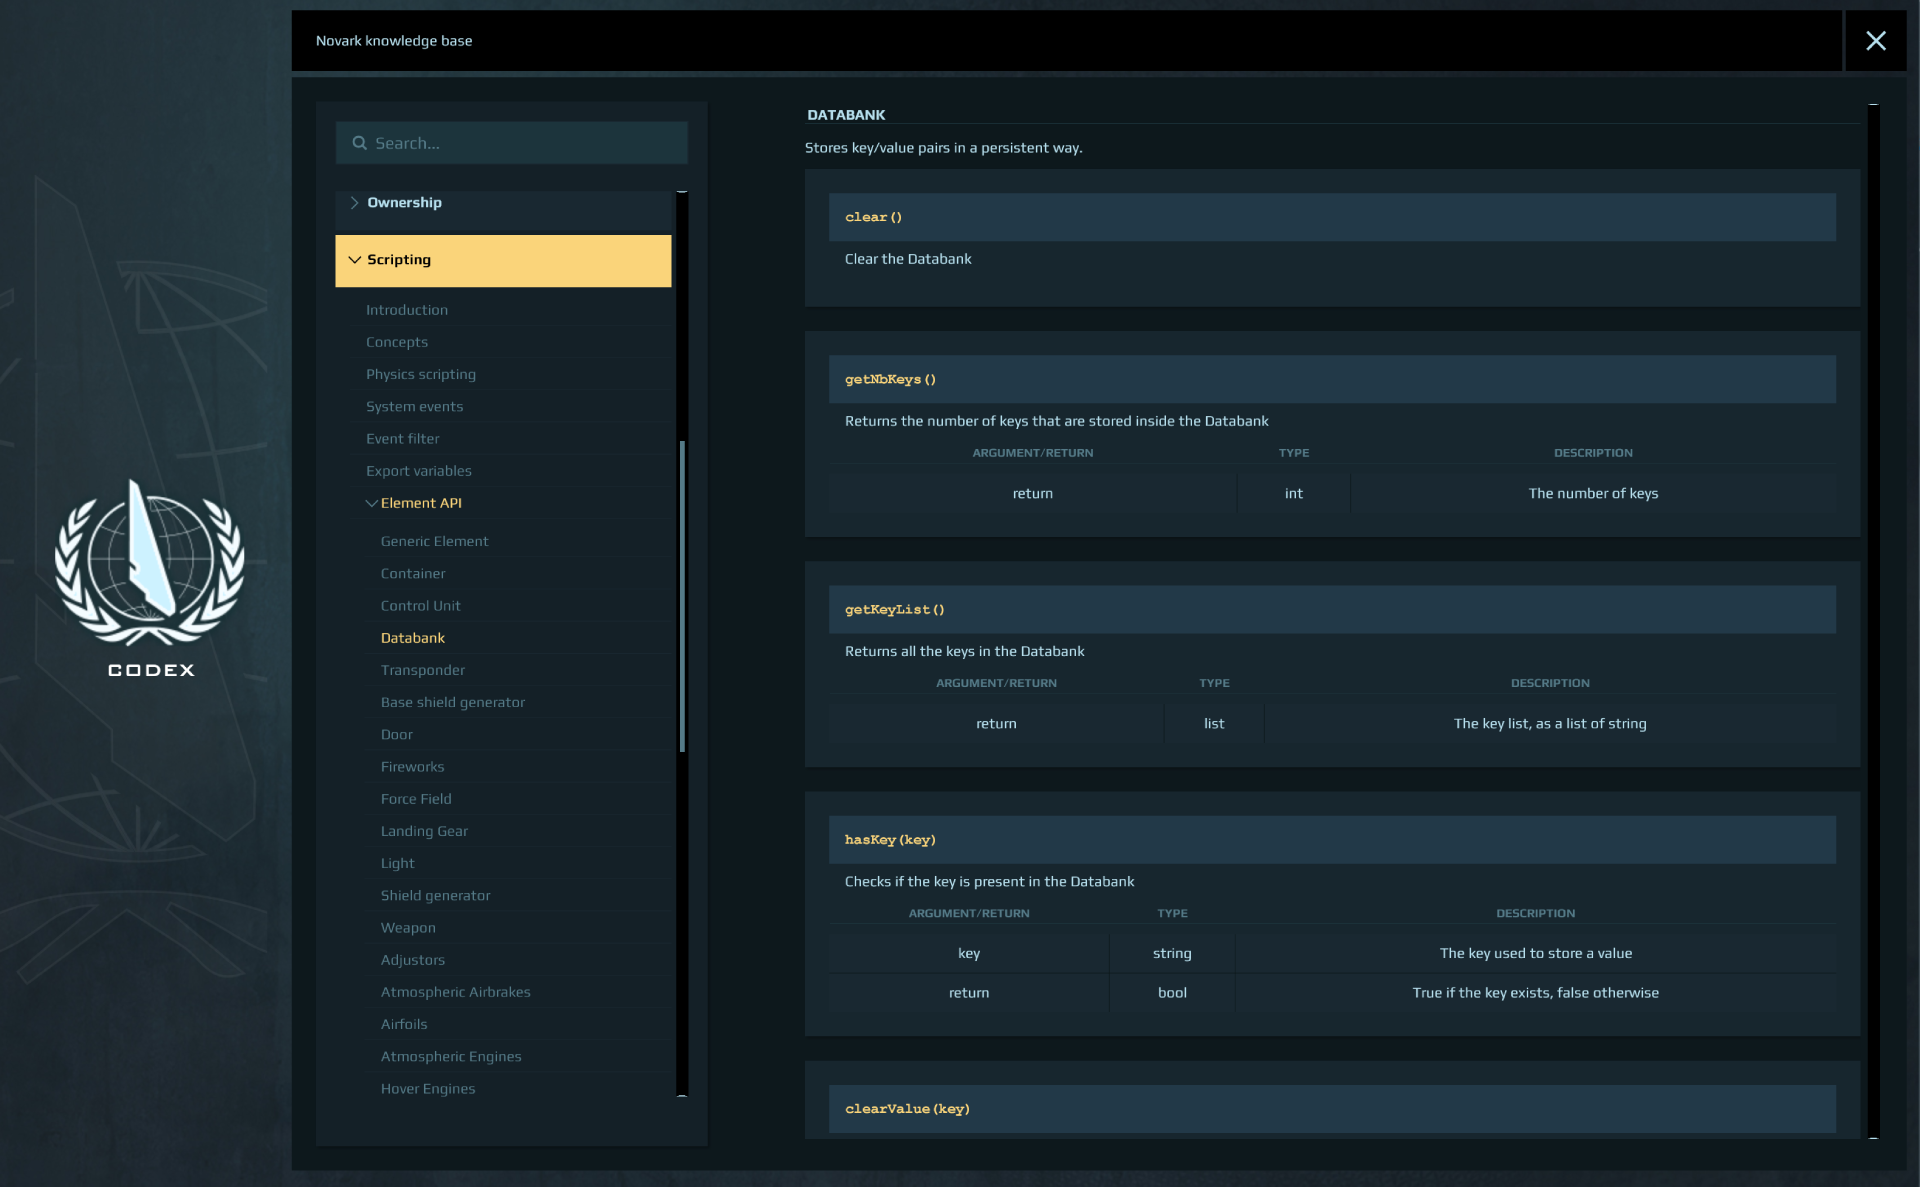Screen dimensions: 1920x1187
Task: Collapse the Element API subsection
Action: (x=422, y=503)
